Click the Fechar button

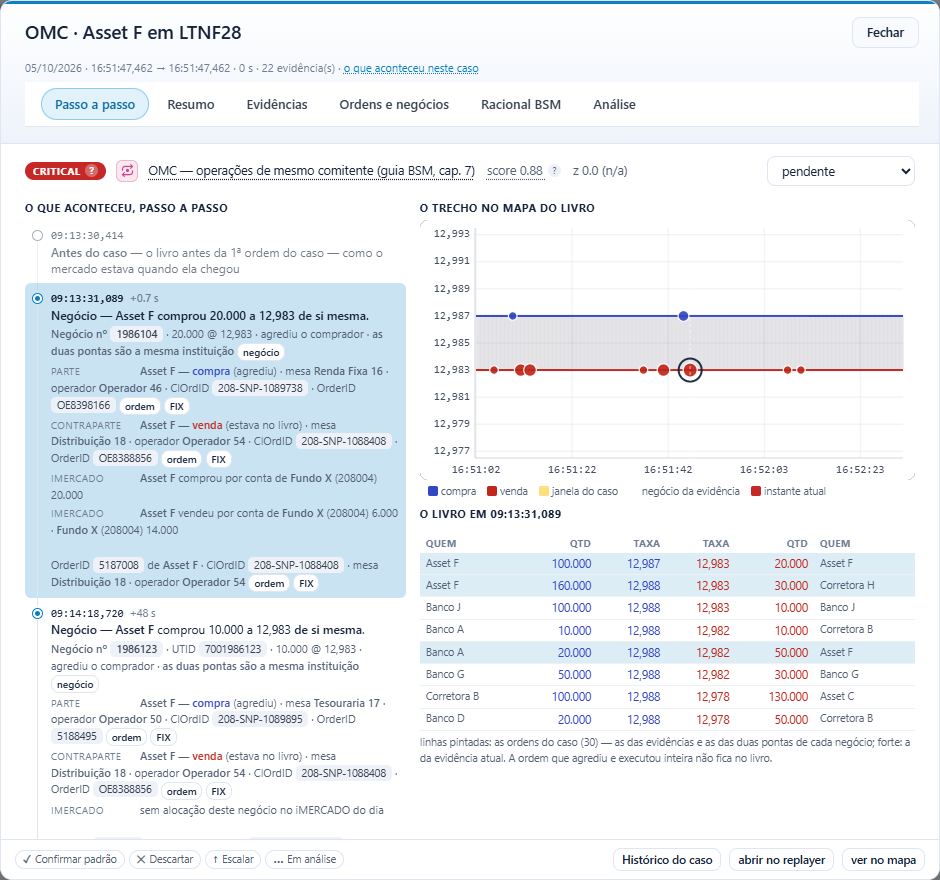(x=885, y=32)
